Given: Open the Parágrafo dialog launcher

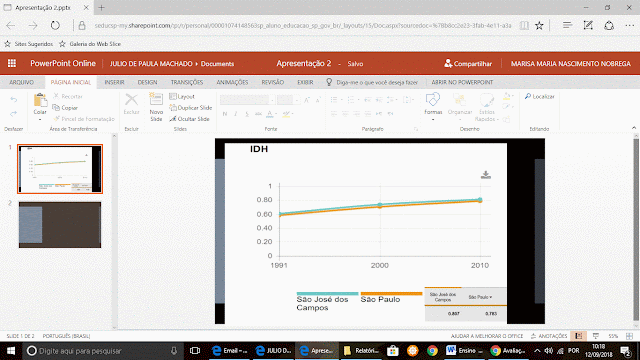Looking at the screenshot, I should tap(416, 129).
